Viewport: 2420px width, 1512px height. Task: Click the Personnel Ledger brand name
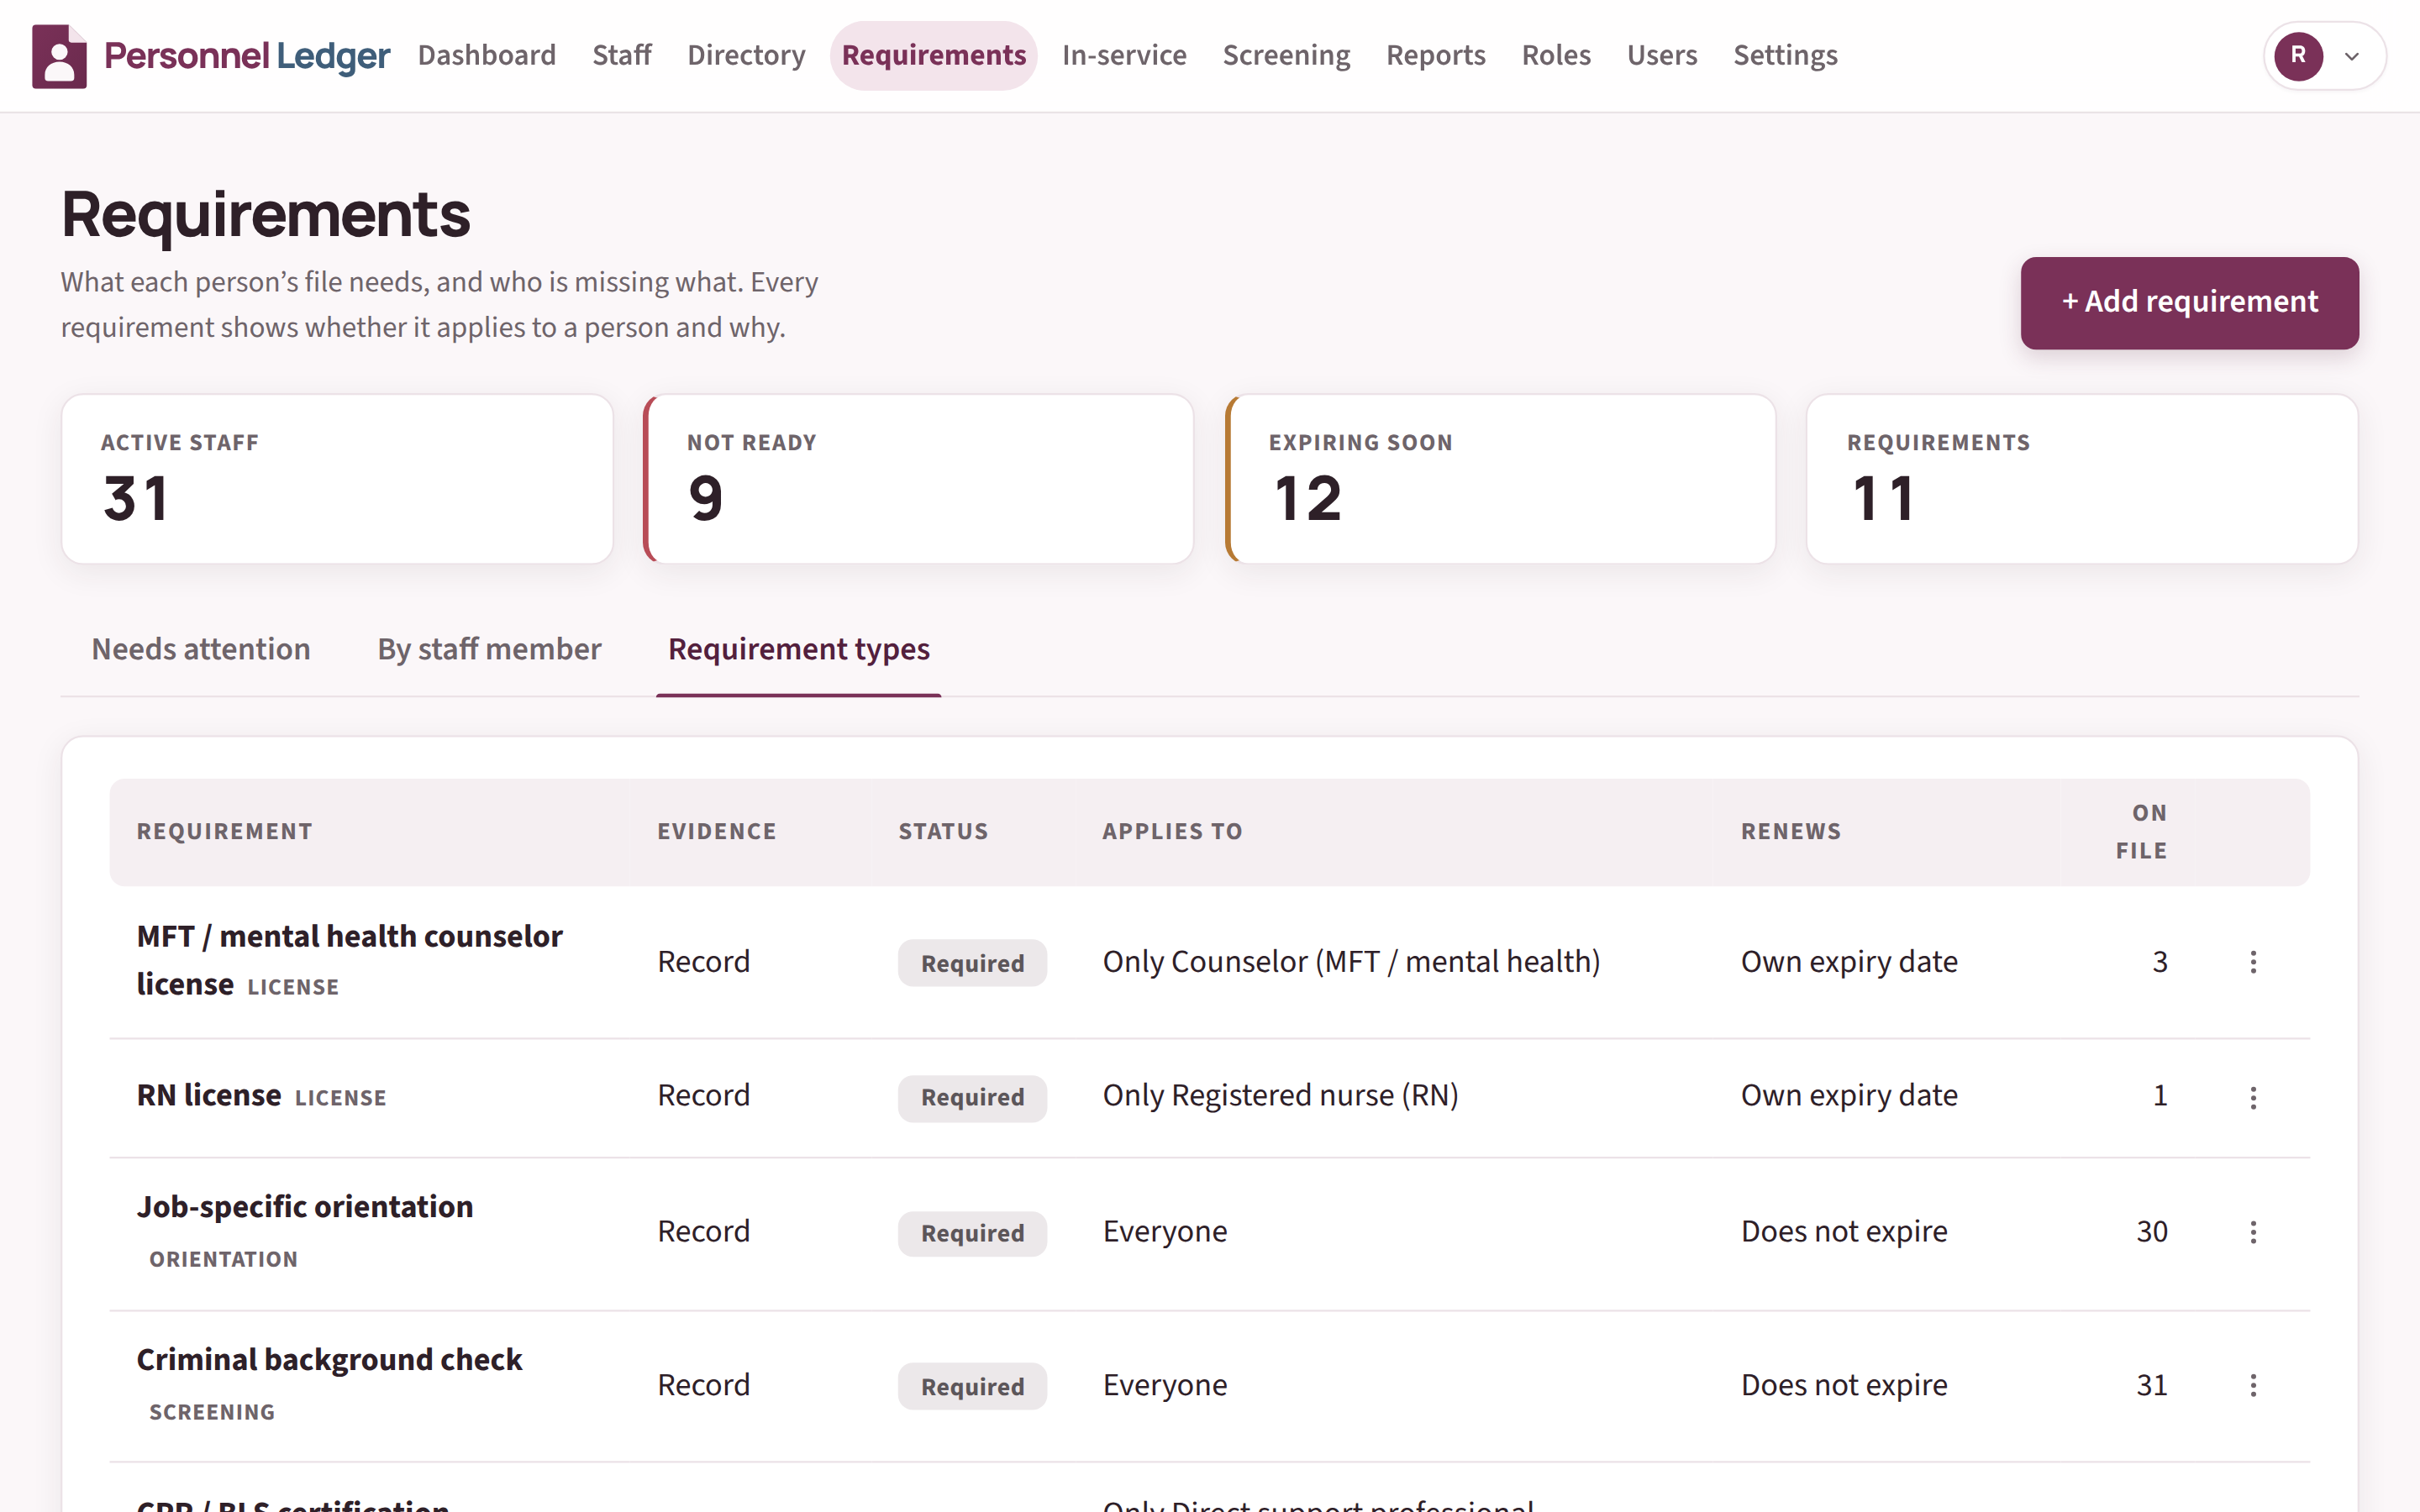pos(247,56)
